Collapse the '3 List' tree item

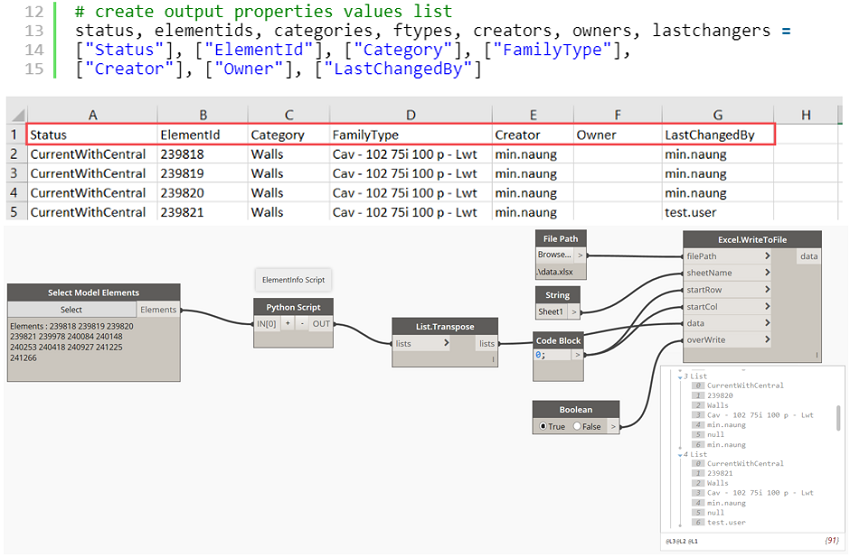680,375
